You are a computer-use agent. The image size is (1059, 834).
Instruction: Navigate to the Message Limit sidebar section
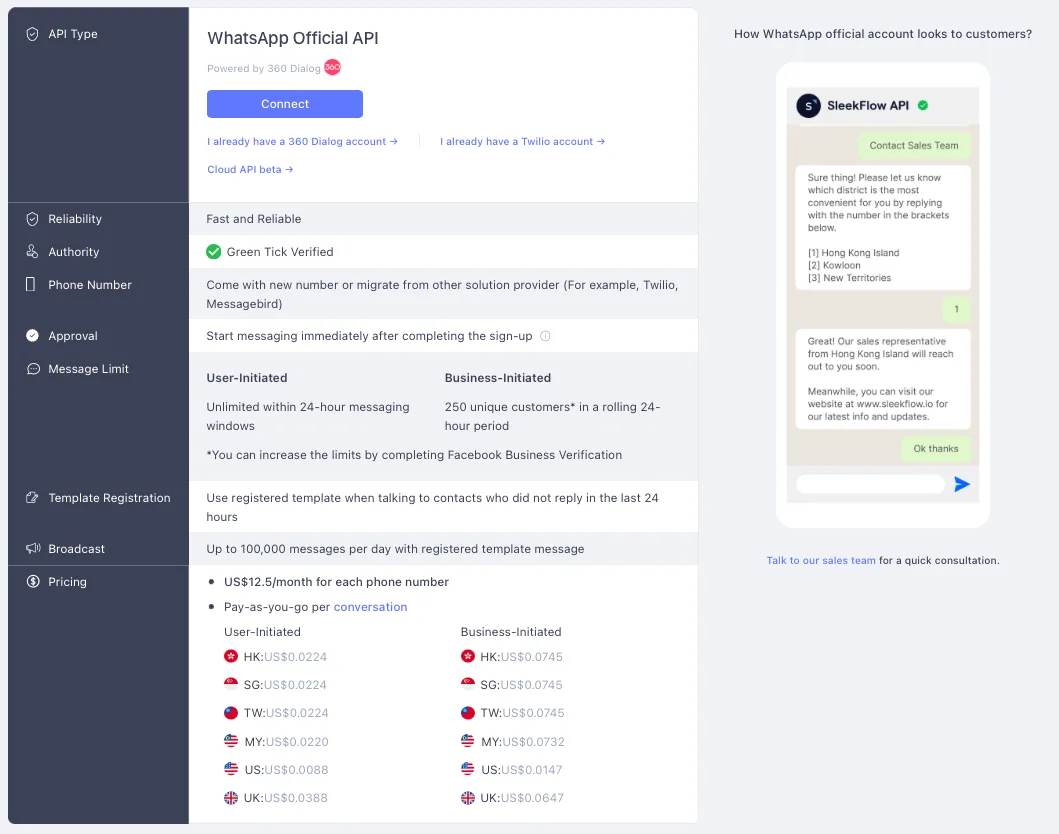click(85, 369)
